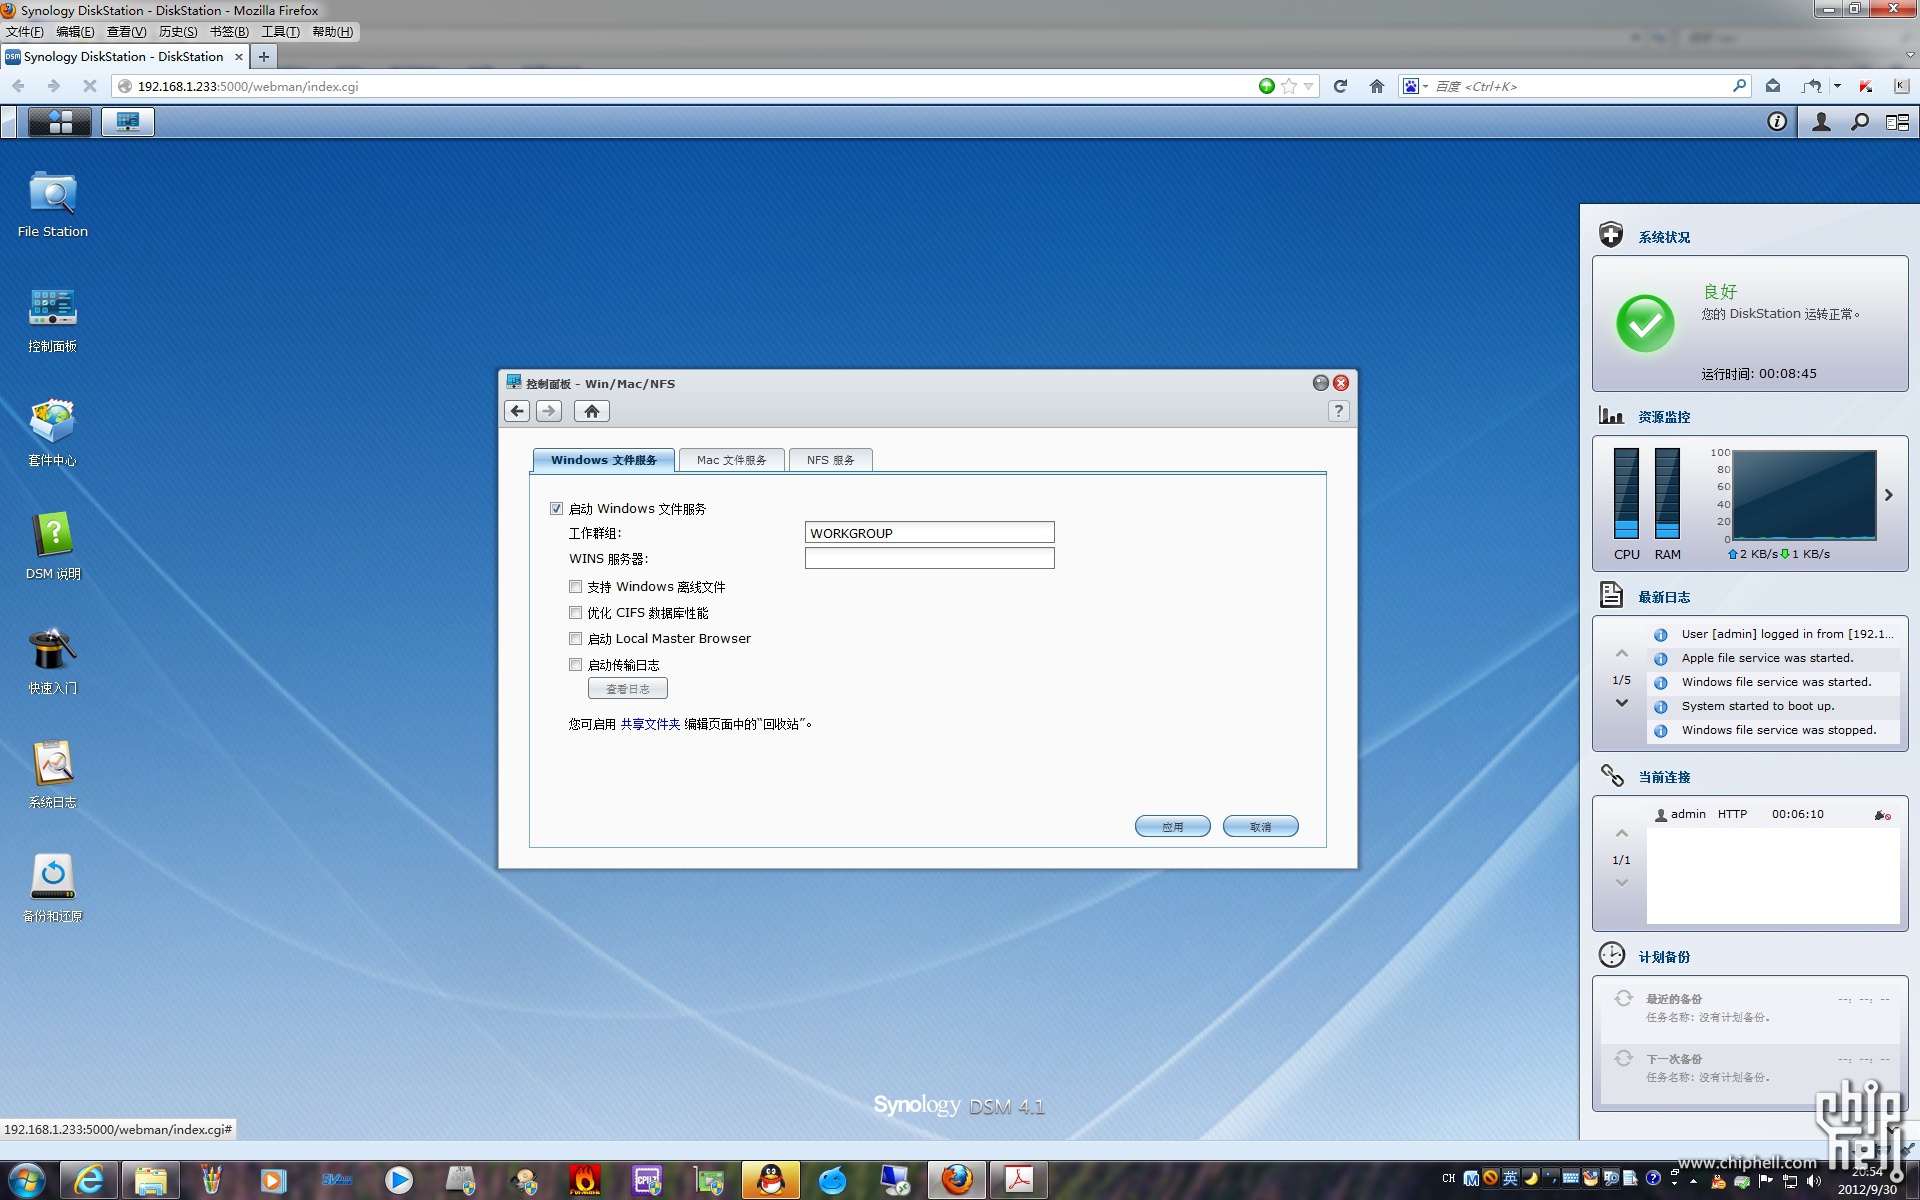Open Internet Explorer from taskbar
The height and width of the screenshot is (1200, 1920).
coord(89,1180)
